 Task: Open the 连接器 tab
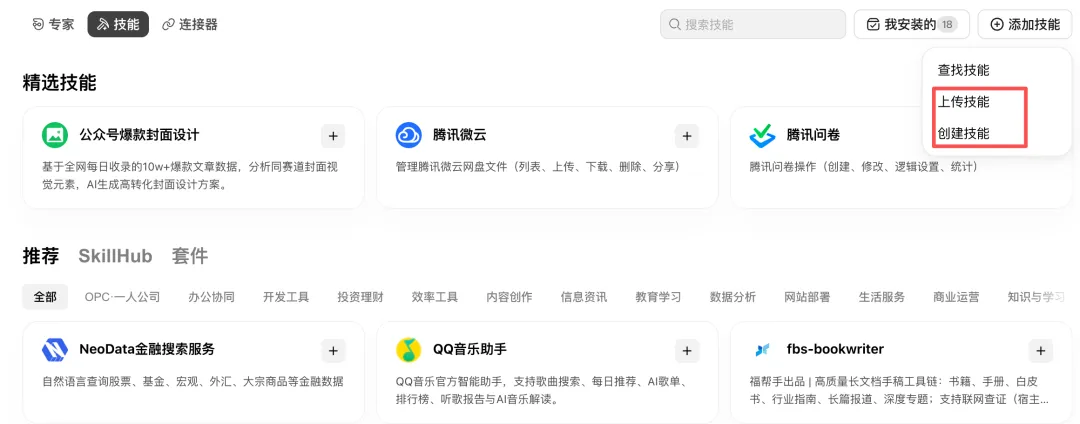coord(189,24)
